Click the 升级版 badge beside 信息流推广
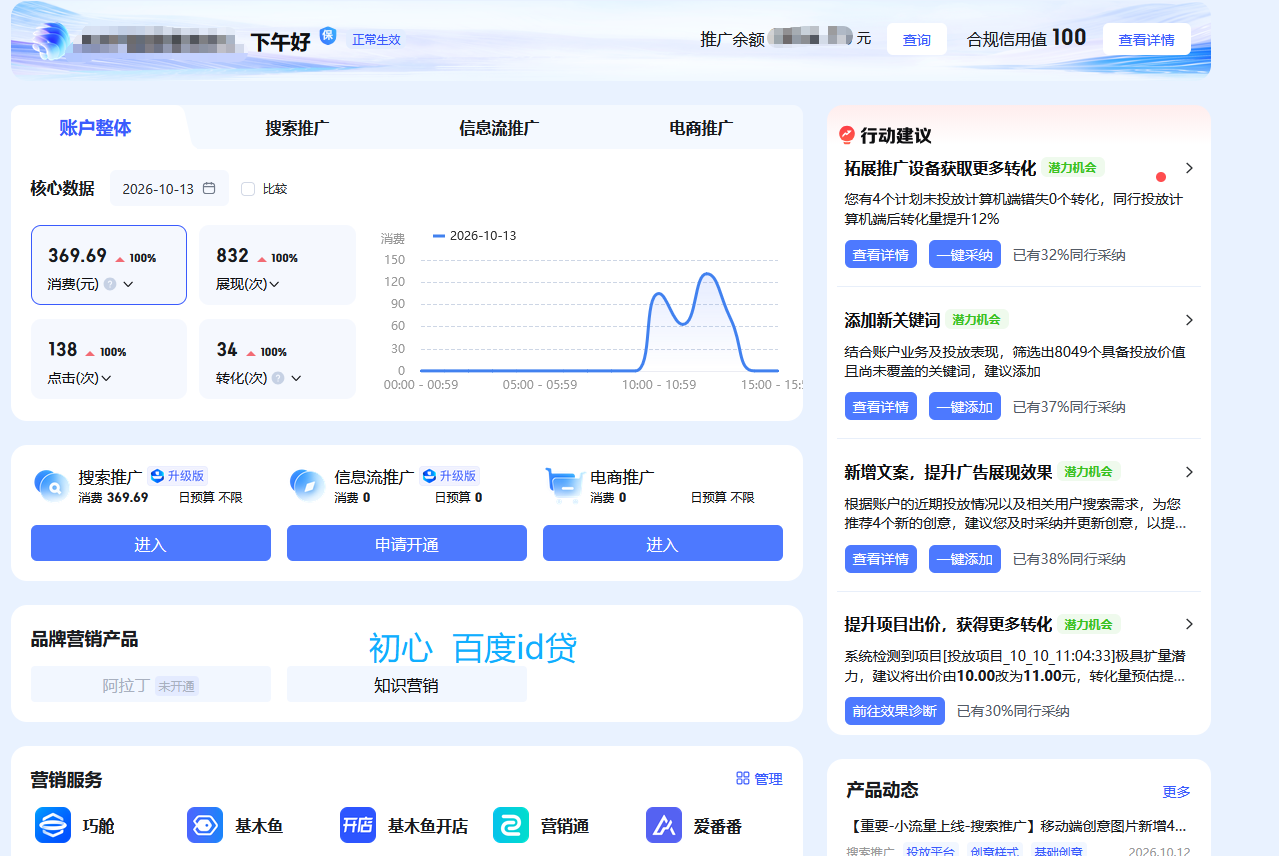The width and height of the screenshot is (1279, 856). tap(450, 476)
